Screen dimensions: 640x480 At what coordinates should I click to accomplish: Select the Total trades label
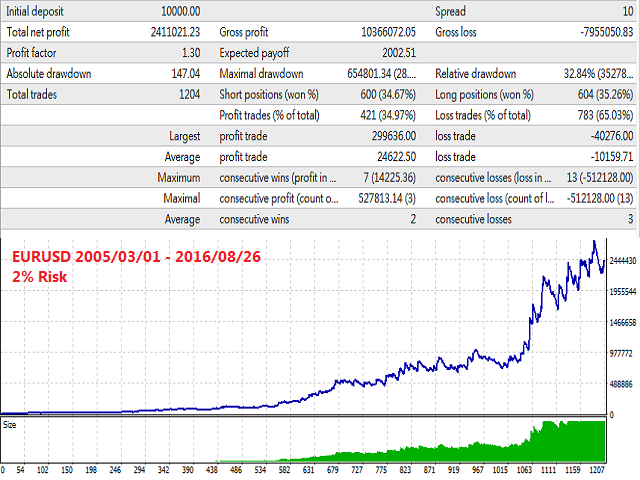tap(31, 94)
